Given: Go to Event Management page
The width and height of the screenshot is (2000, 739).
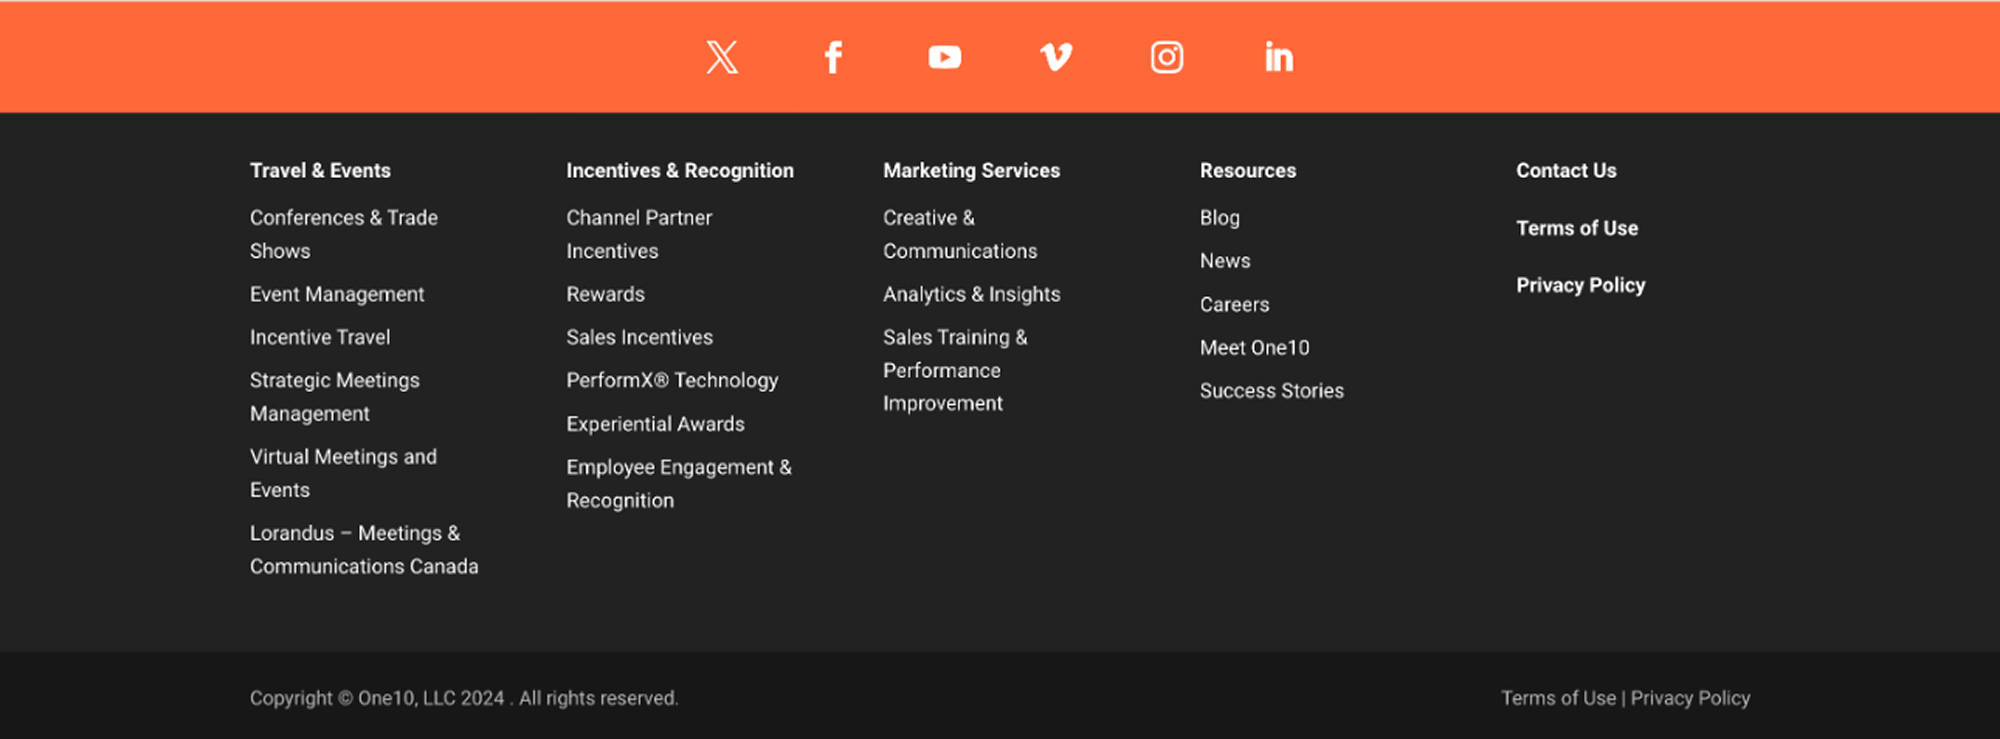Looking at the screenshot, I should click(x=337, y=294).
